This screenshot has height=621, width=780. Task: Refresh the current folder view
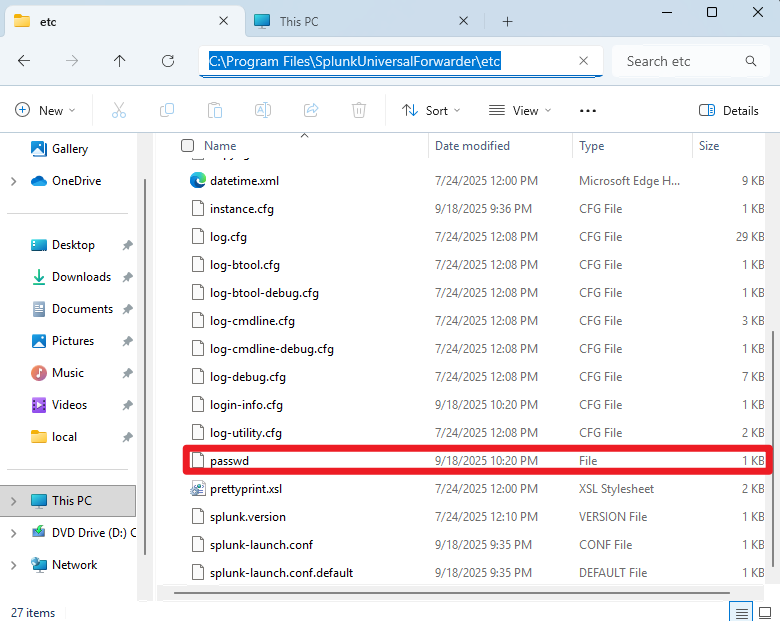(168, 61)
